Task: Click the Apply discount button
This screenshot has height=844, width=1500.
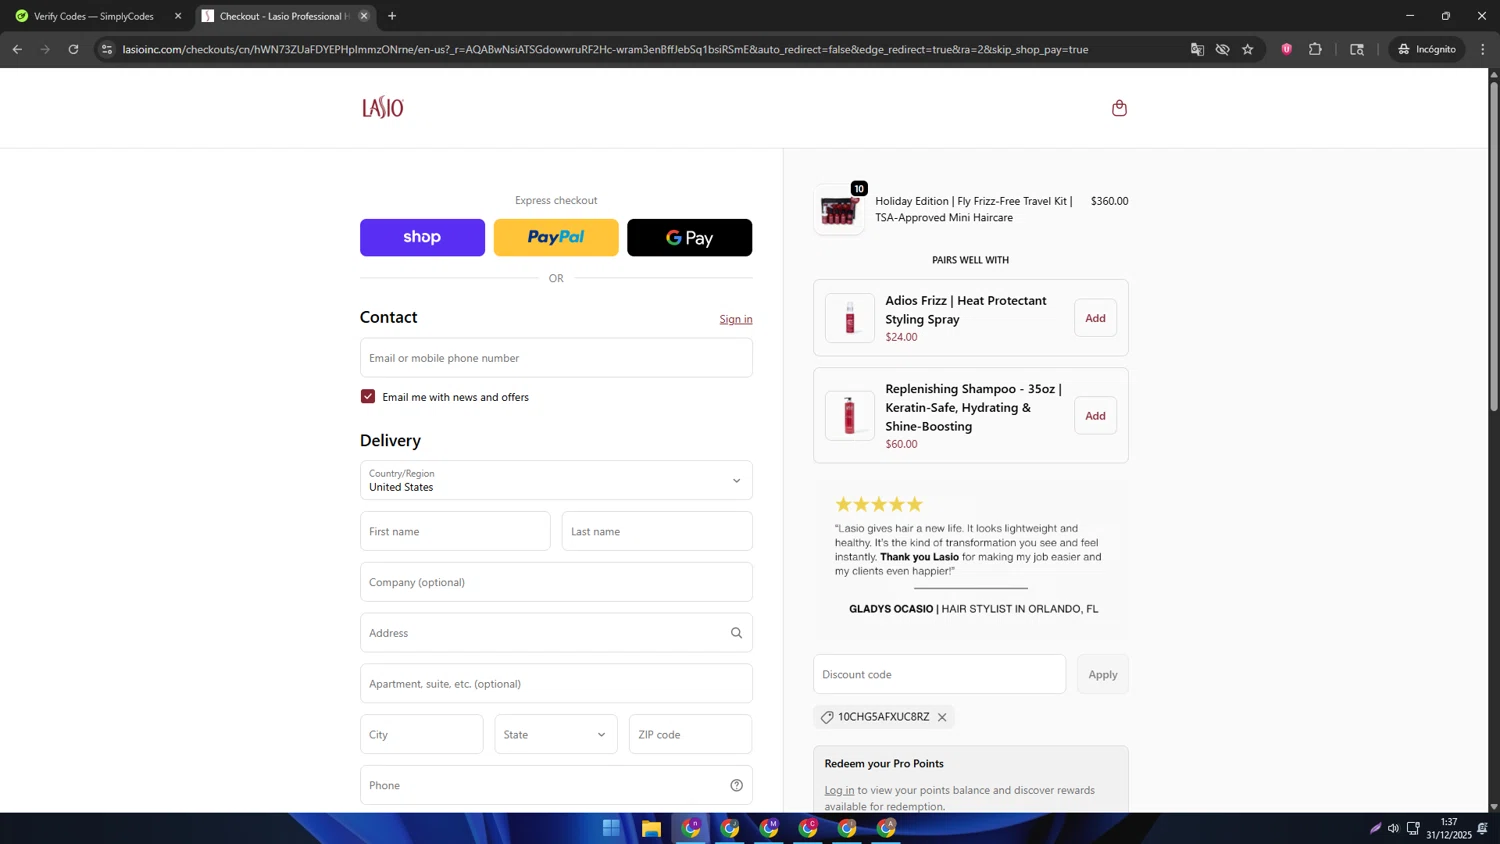Action: tap(1103, 675)
